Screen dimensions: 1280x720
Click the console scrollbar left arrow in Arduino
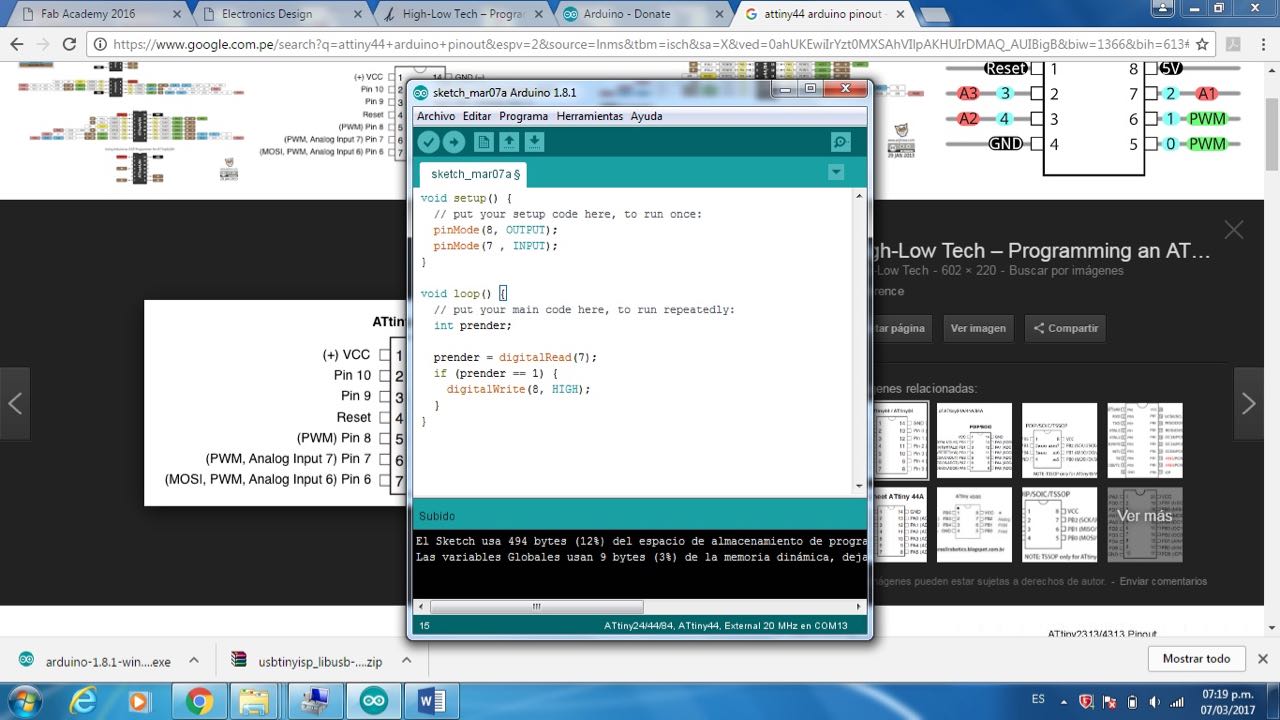420,606
